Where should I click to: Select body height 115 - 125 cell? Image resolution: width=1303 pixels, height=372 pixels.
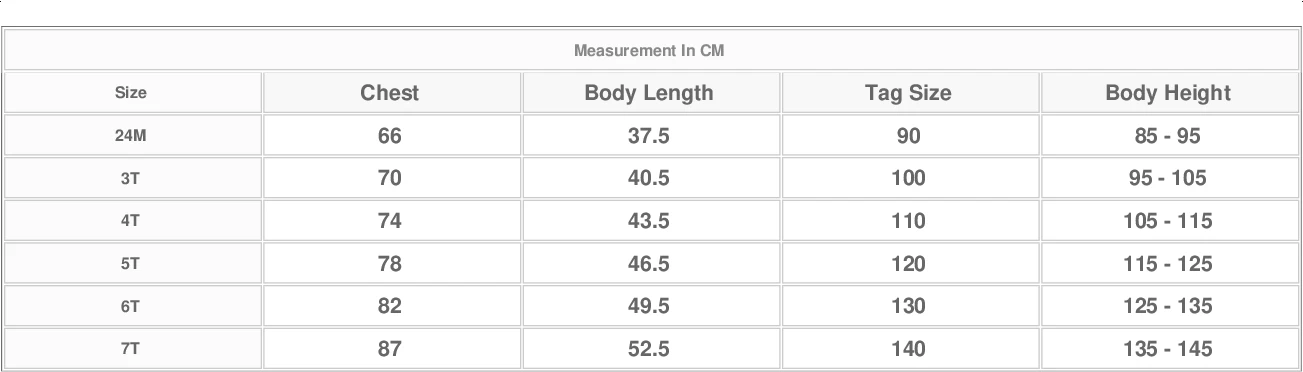click(1168, 264)
